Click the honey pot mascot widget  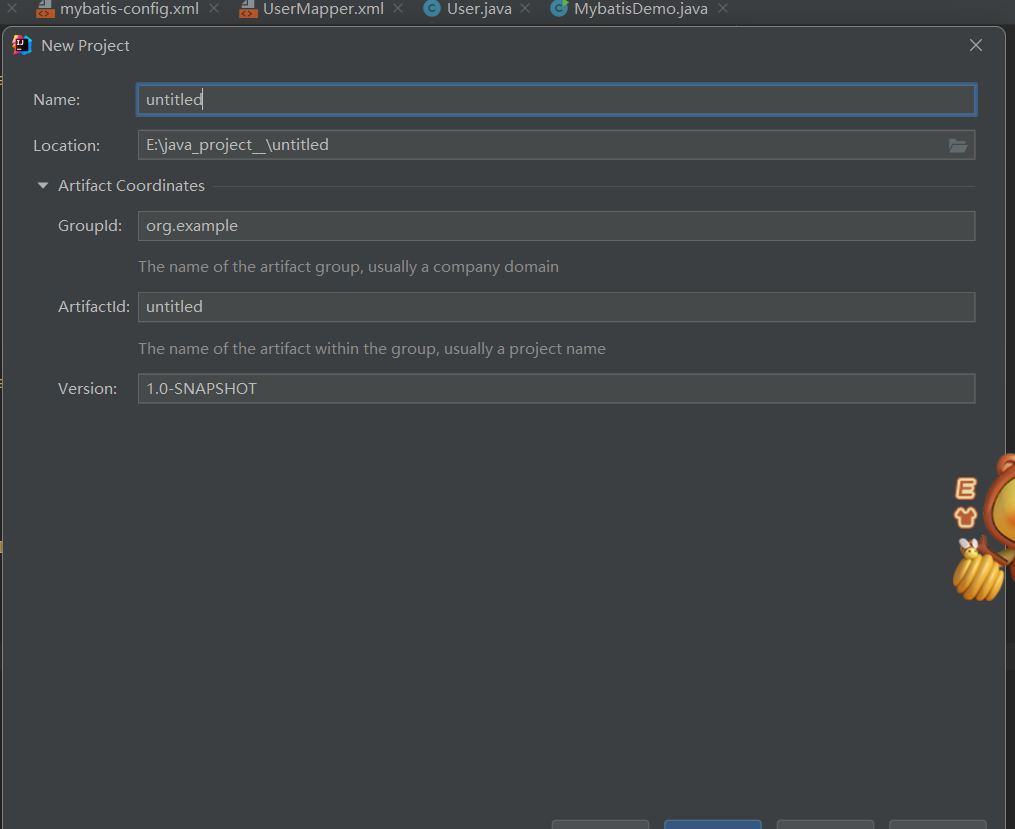pos(977,571)
